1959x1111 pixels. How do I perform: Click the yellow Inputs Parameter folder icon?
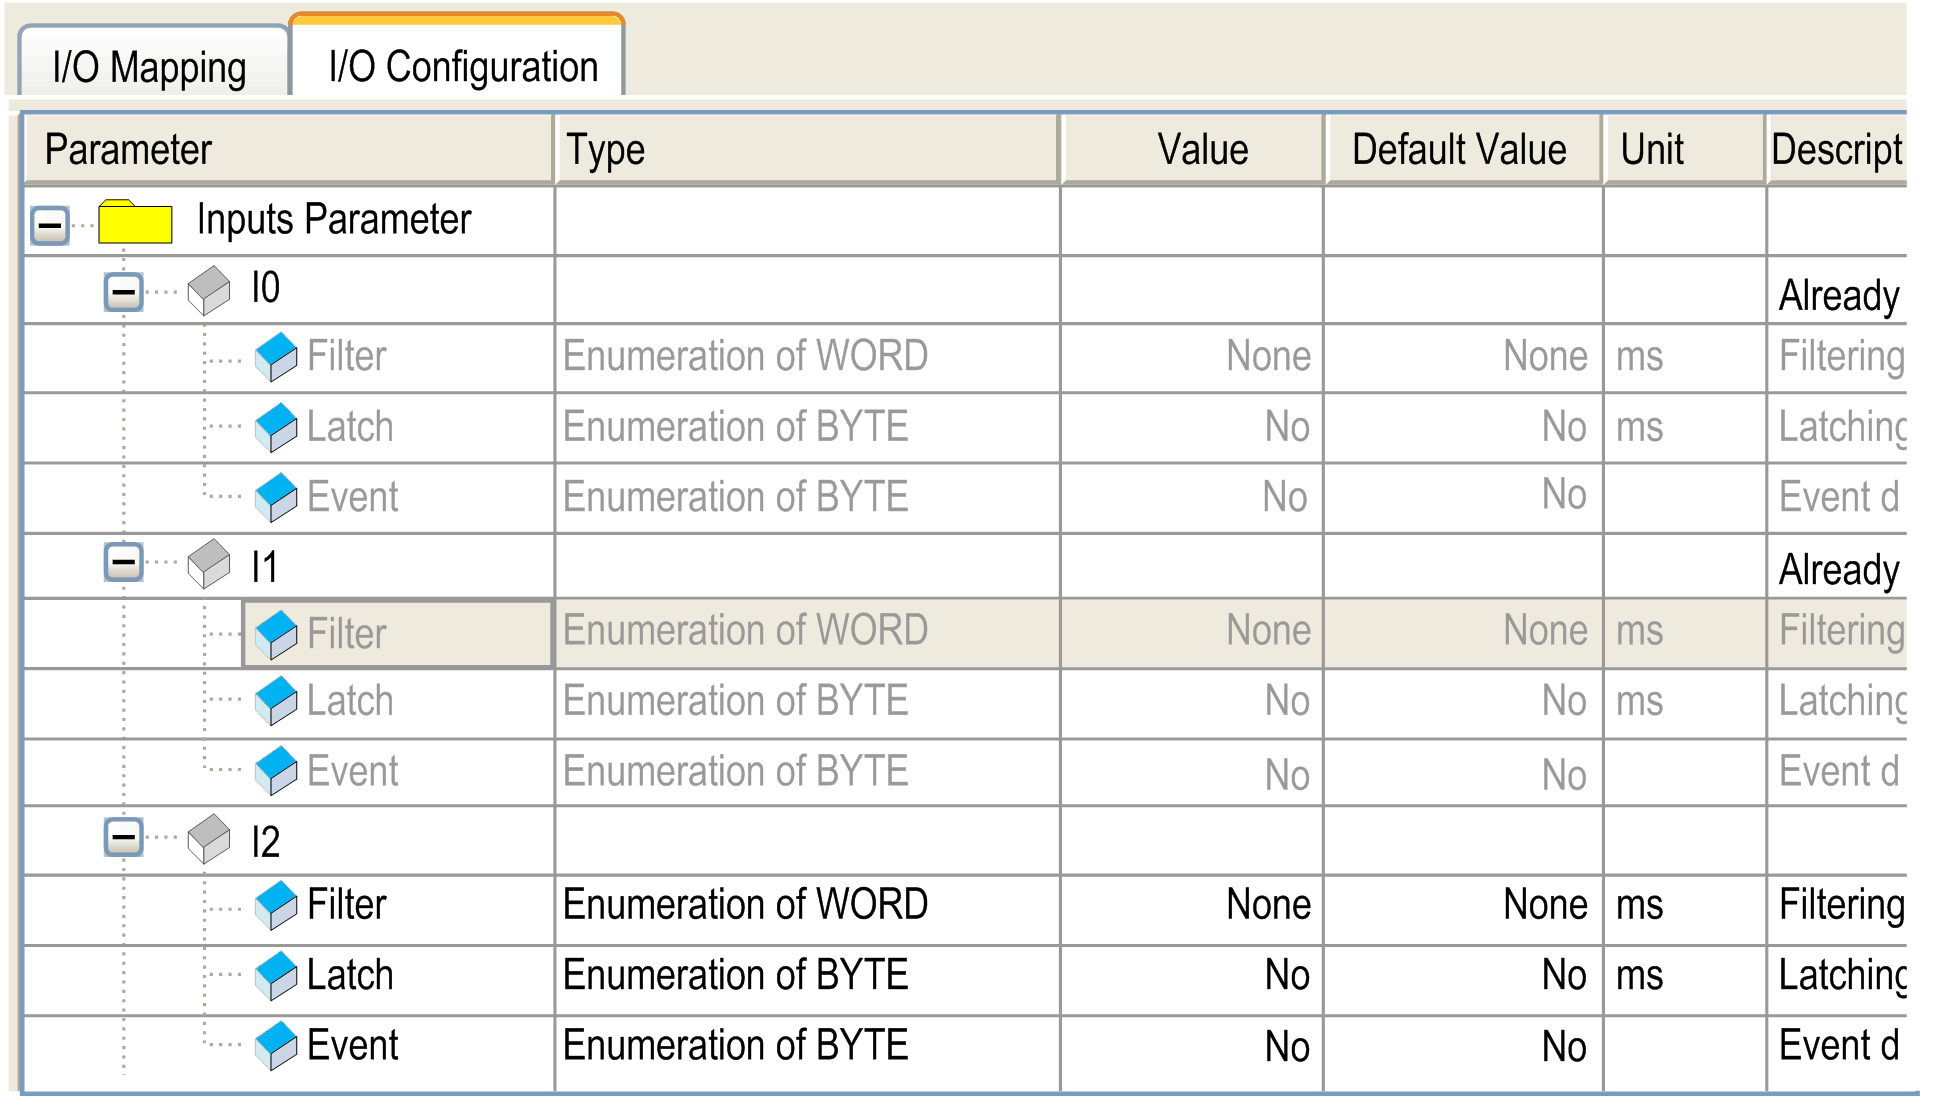135,221
